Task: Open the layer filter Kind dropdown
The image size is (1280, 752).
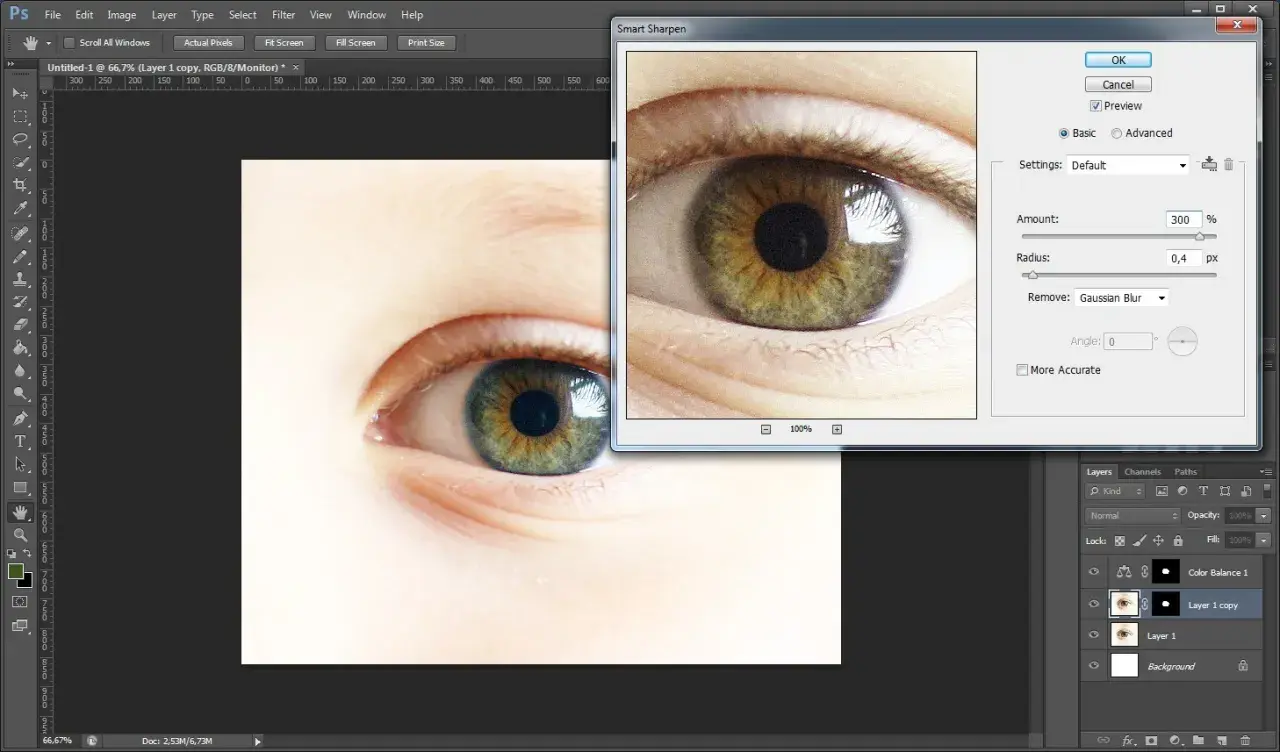Action: [1115, 491]
